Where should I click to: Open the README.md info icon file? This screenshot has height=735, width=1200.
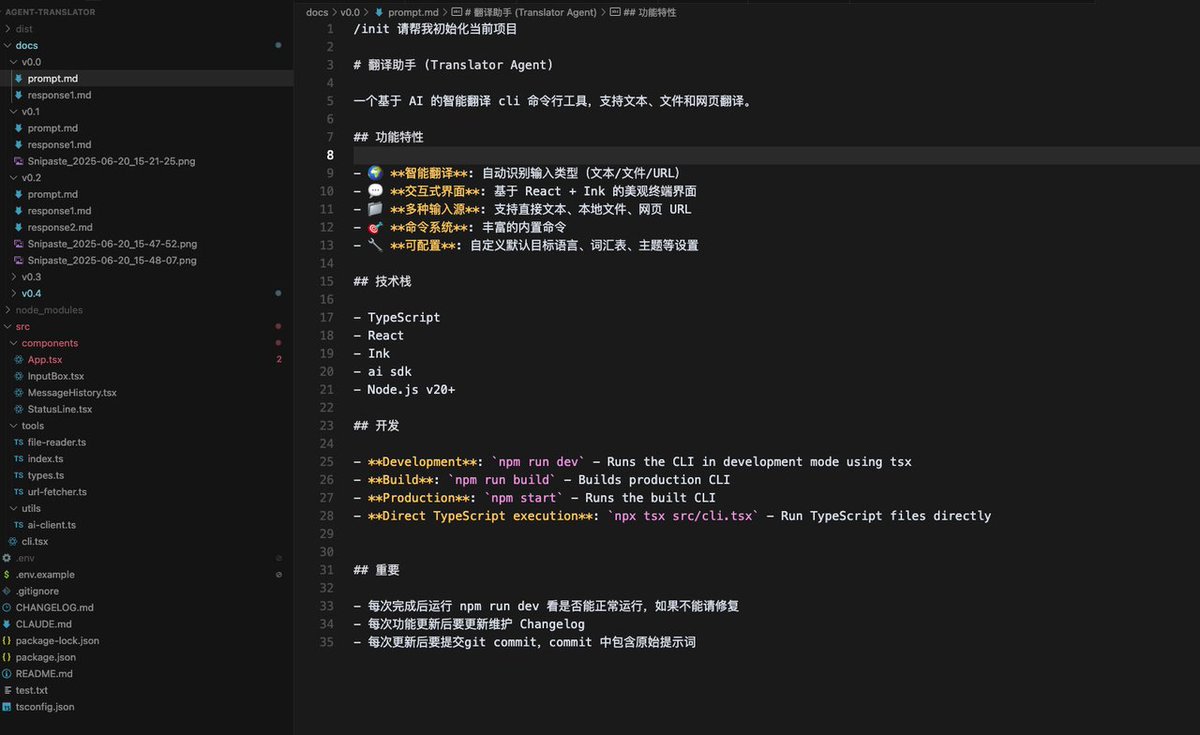pyautogui.click(x=7, y=674)
